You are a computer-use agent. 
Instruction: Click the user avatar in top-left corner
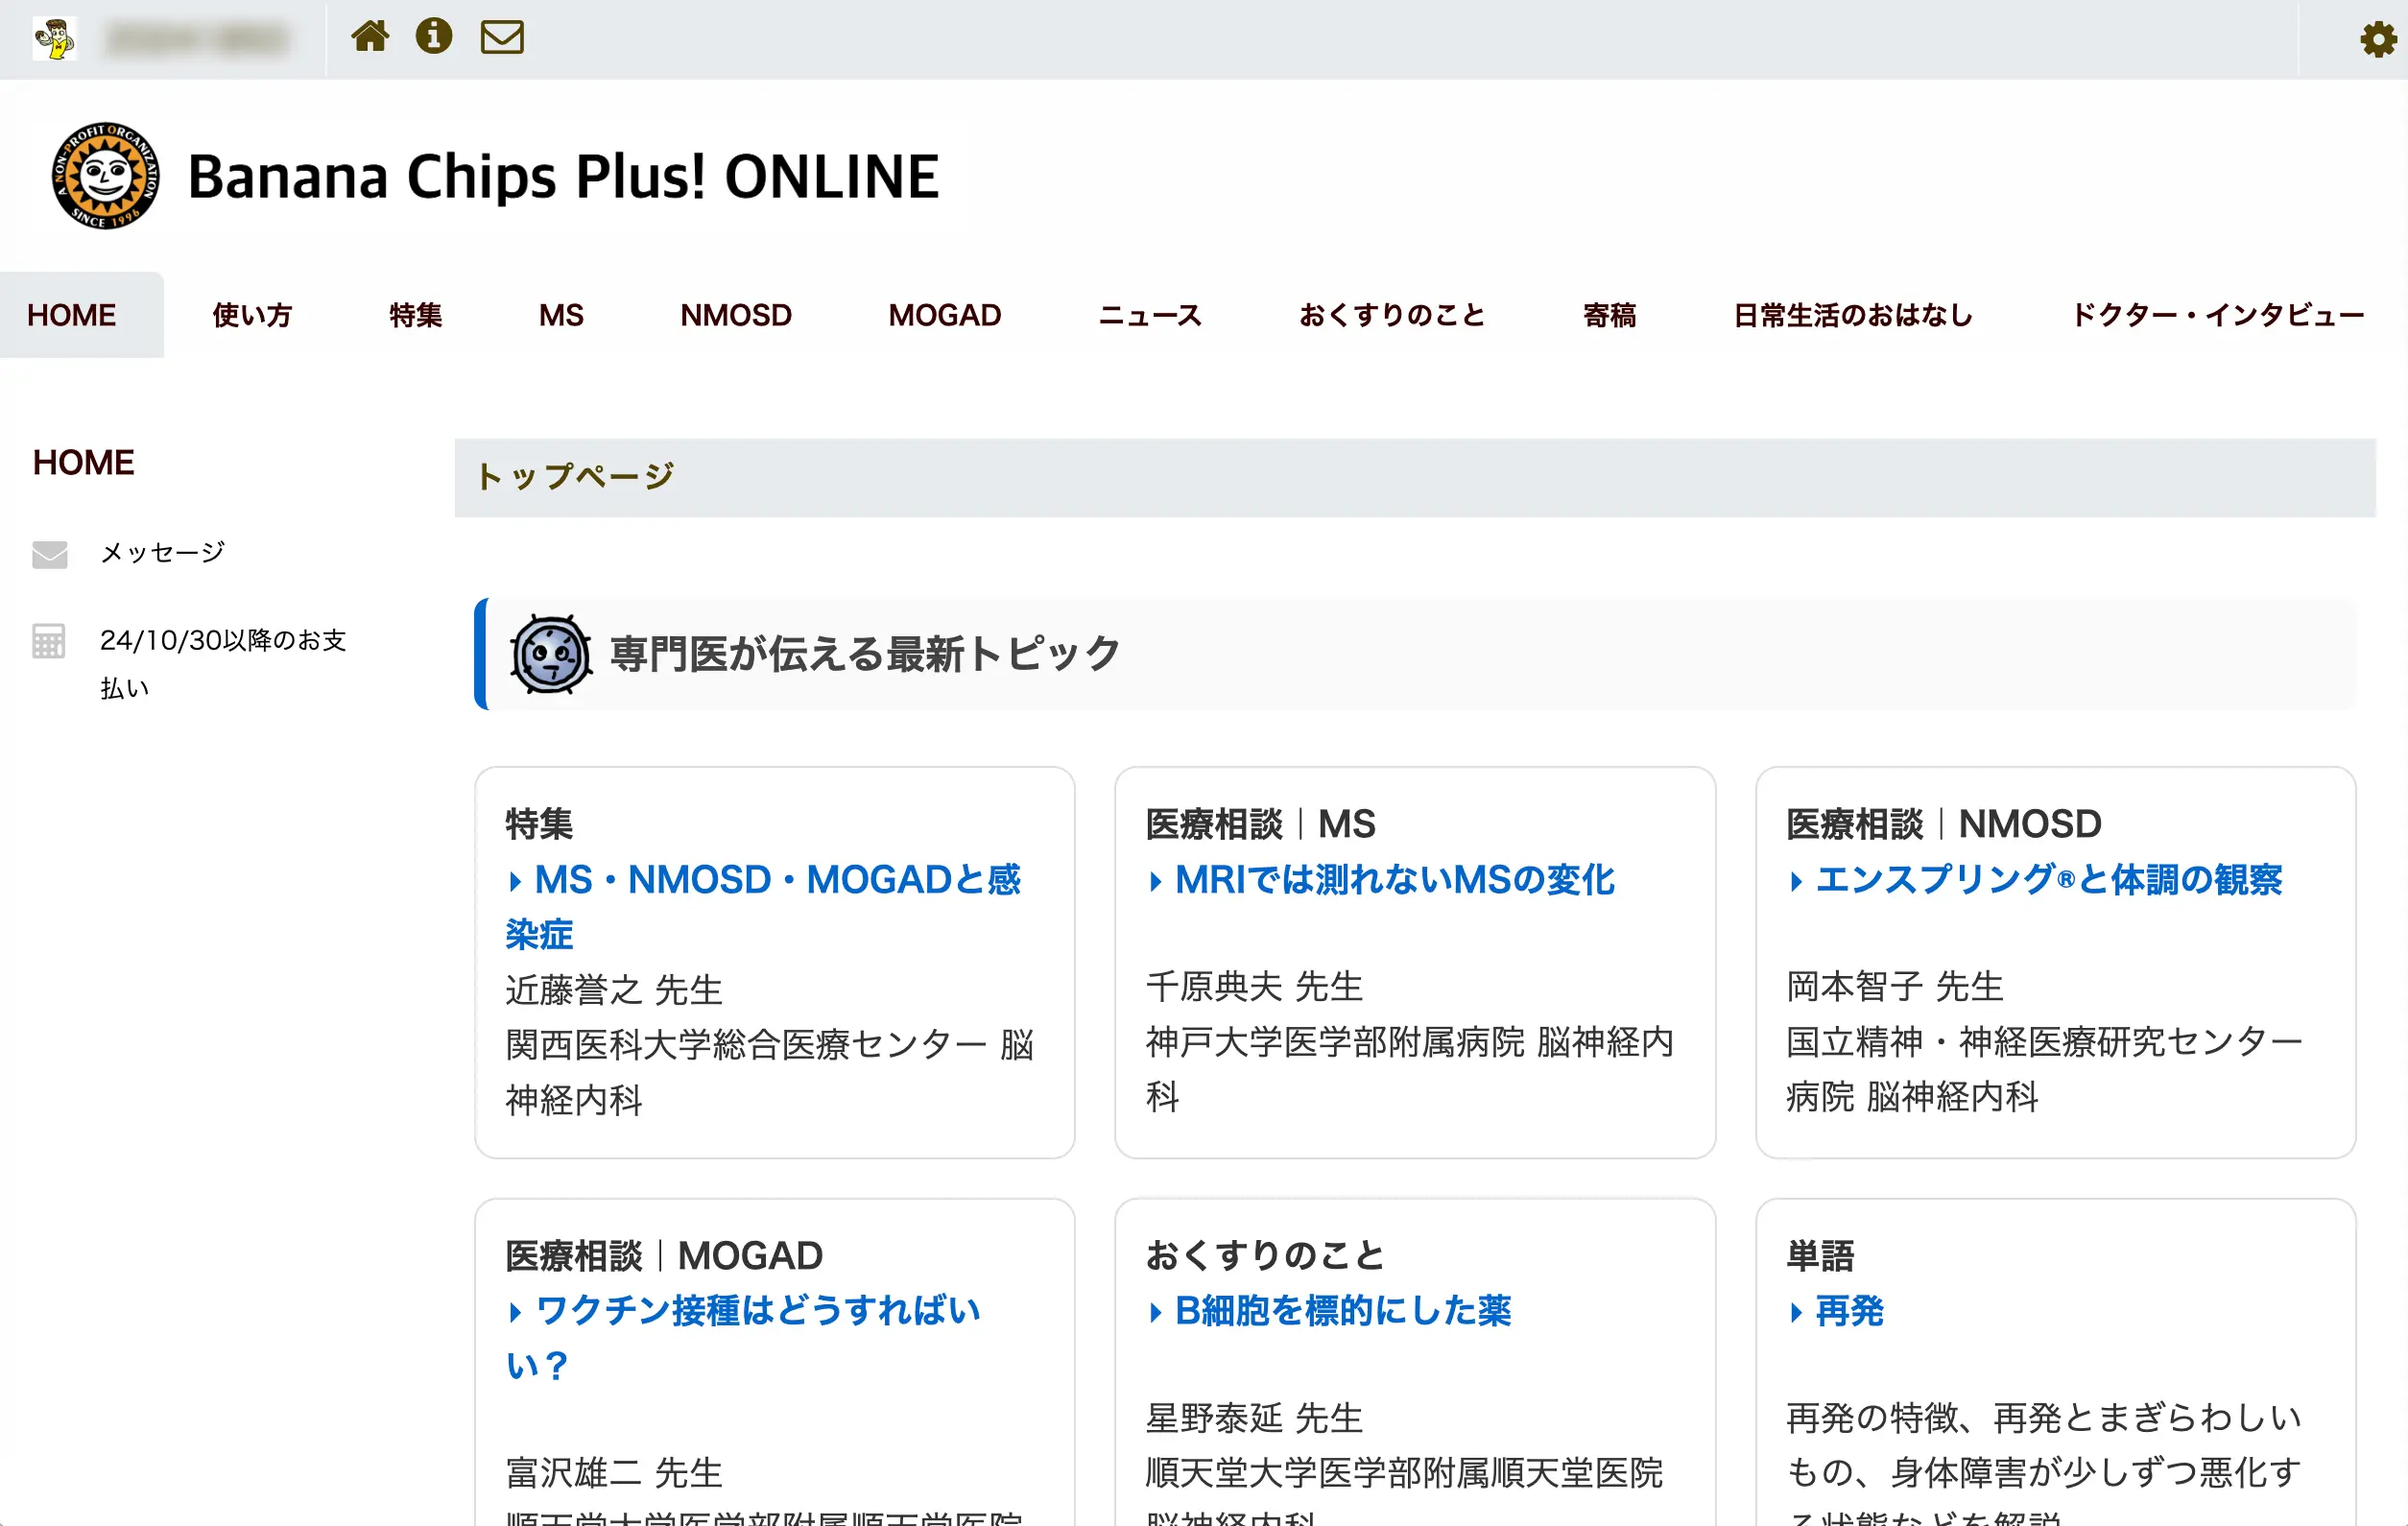54,39
